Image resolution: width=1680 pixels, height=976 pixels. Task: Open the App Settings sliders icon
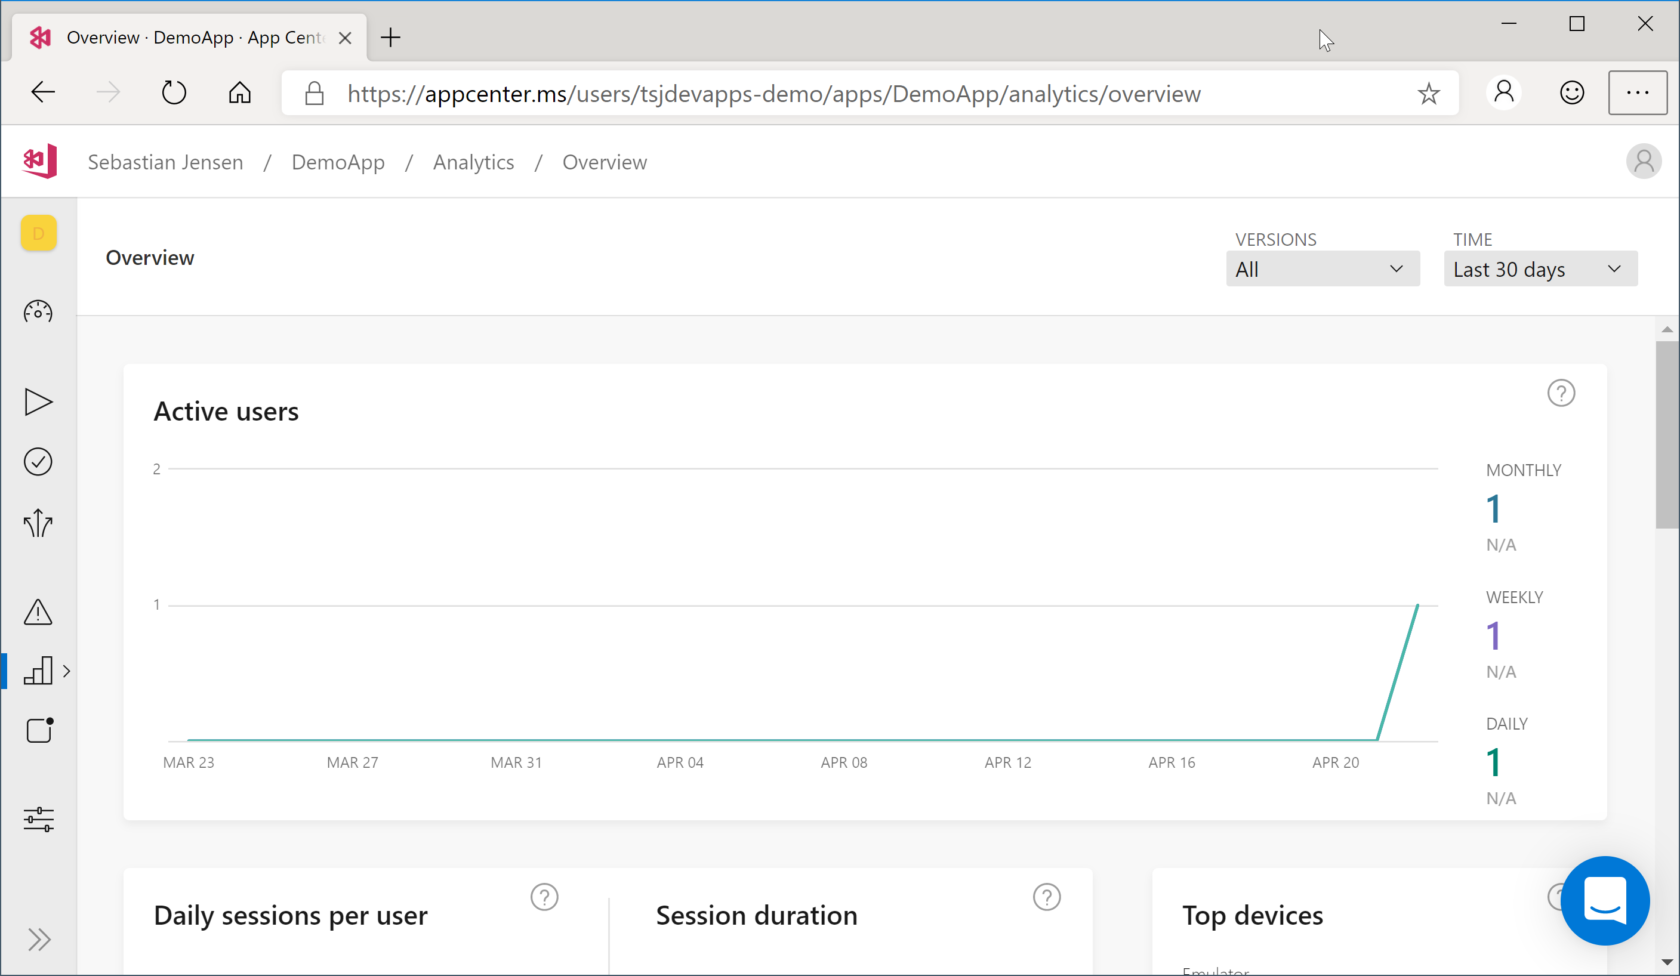coord(38,819)
